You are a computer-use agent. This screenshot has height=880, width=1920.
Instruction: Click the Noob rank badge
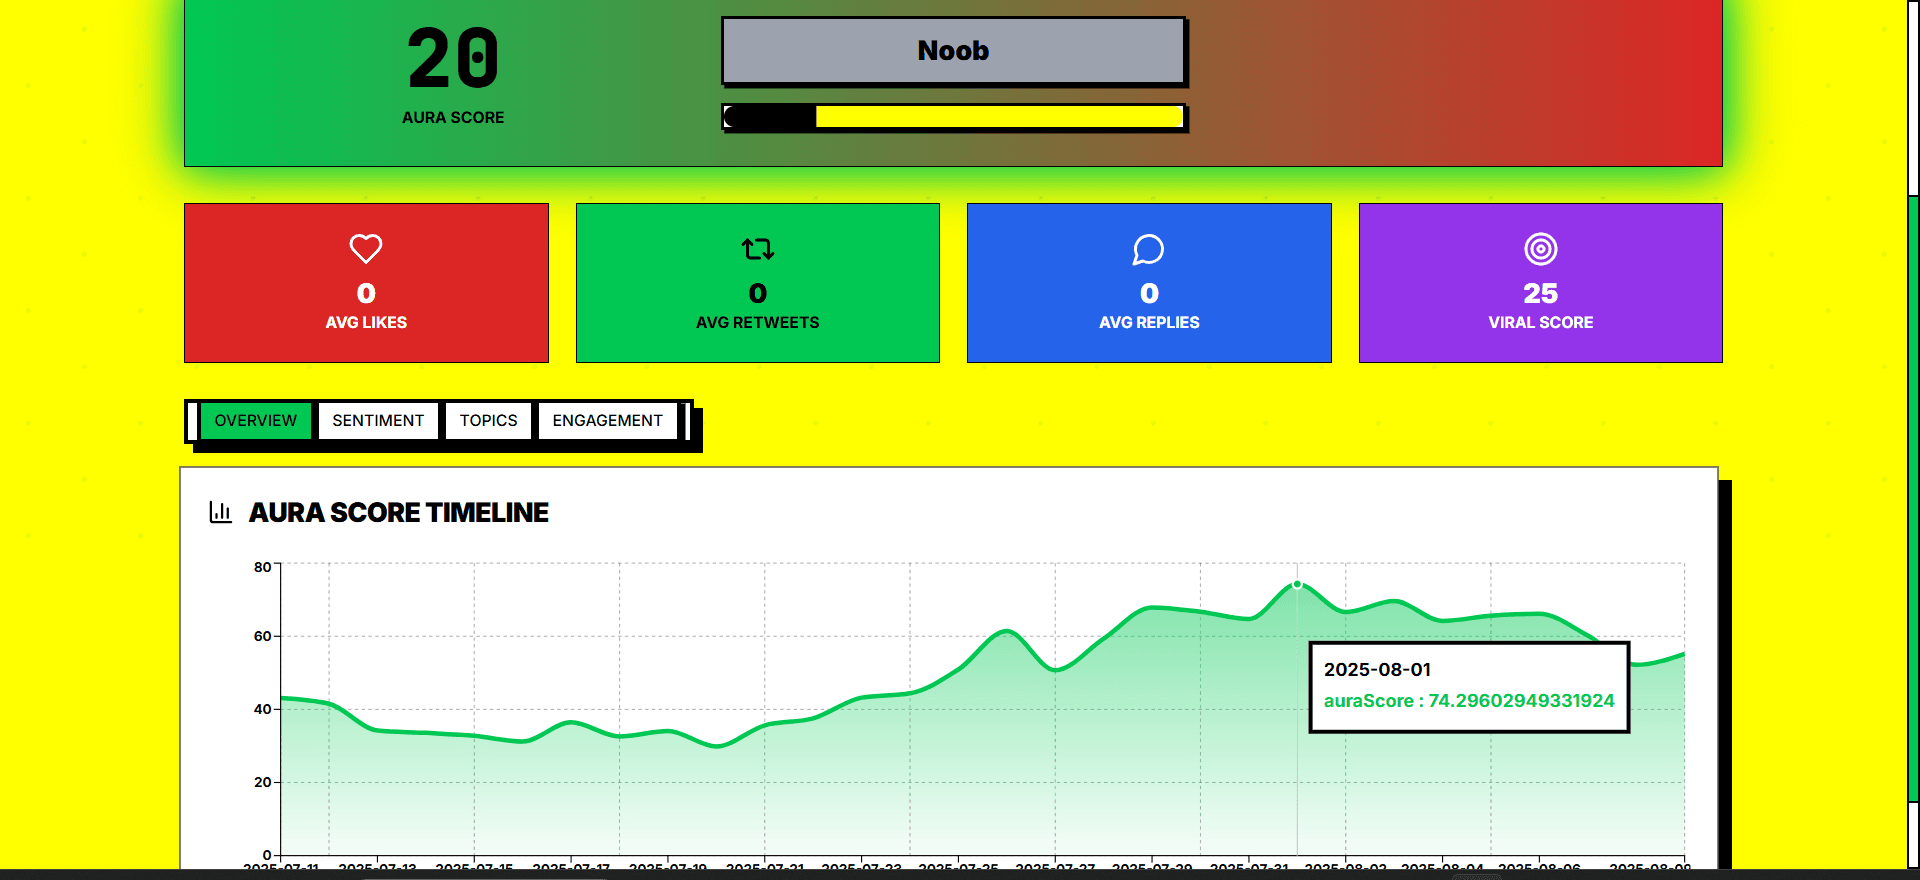(x=953, y=51)
